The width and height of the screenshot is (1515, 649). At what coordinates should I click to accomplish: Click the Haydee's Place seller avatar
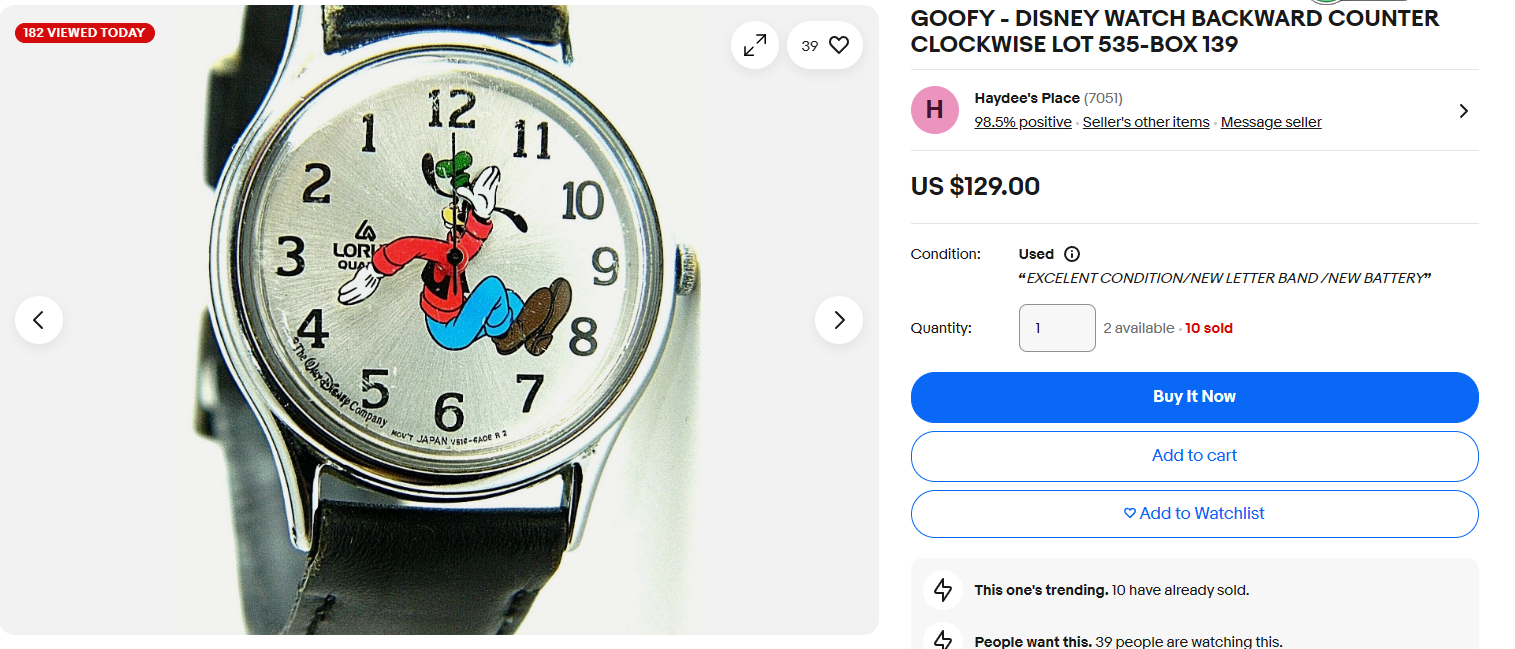coord(935,110)
